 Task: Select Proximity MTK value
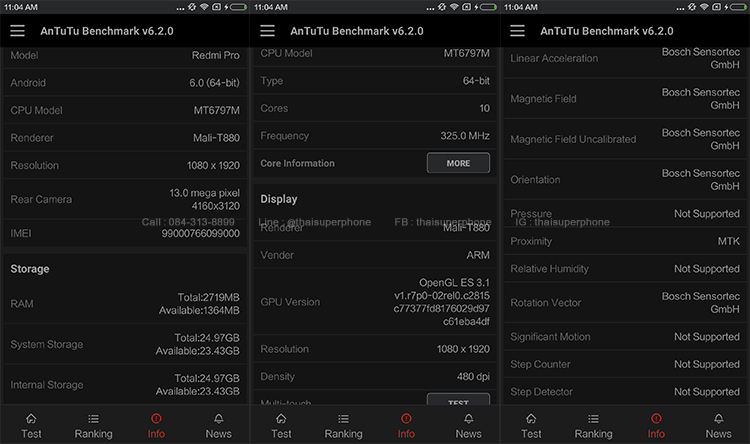[x=728, y=242]
